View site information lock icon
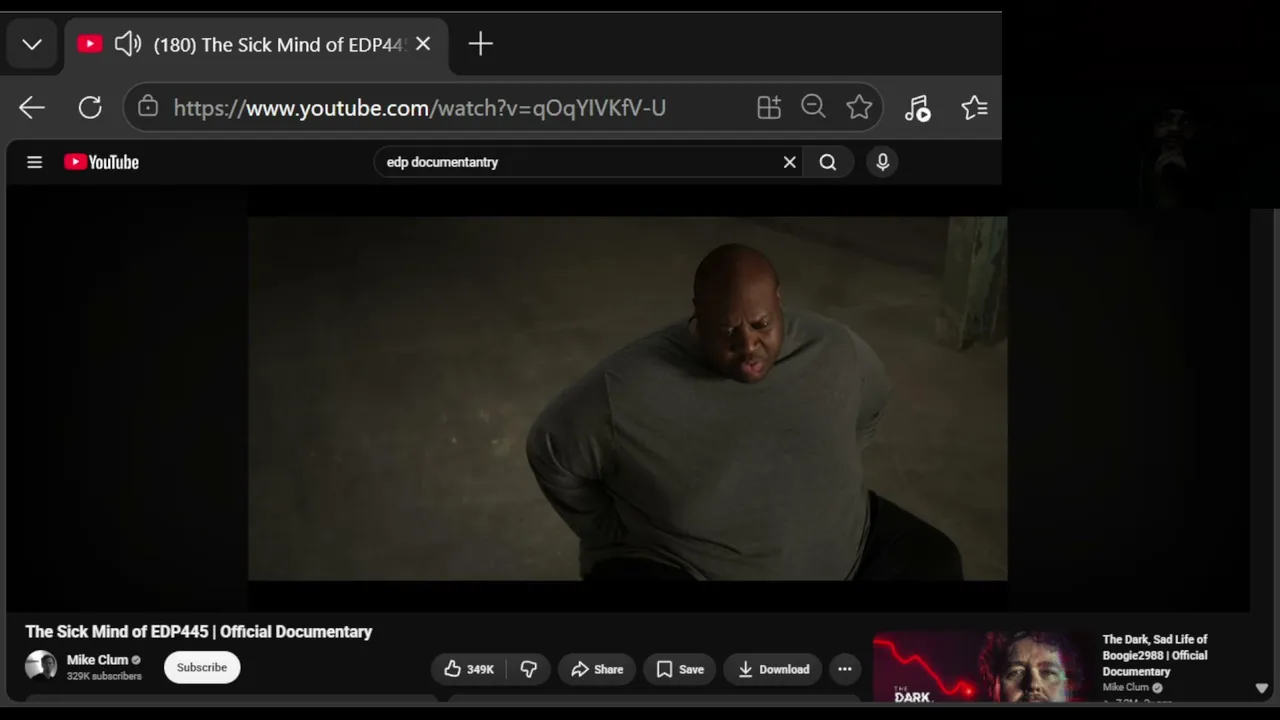This screenshot has width=1280, height=720. click(x=148, y=107)
